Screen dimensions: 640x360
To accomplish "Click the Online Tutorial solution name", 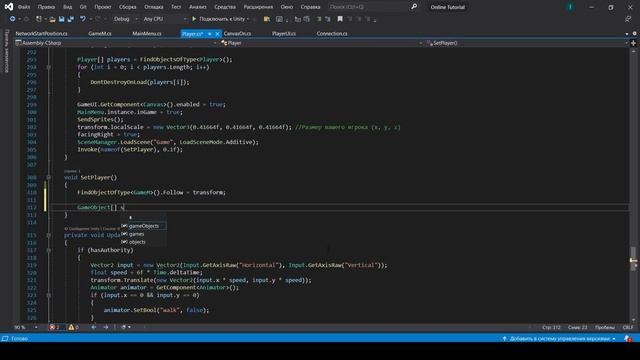I will [448, 7].
